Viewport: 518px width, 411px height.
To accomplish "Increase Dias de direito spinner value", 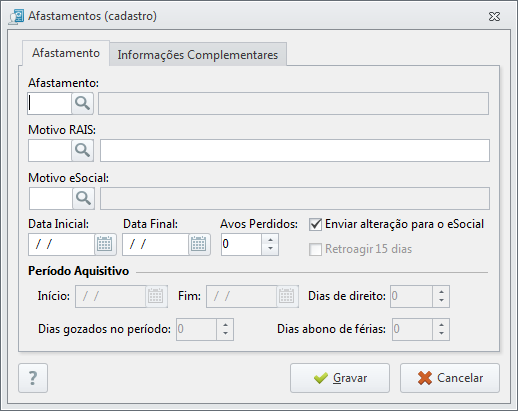I will coord(441,292).
